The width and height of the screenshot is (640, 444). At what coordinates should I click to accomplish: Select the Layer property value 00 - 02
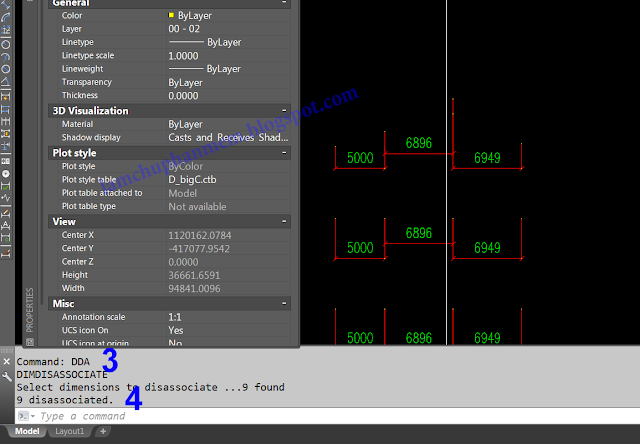pos(185,30)
